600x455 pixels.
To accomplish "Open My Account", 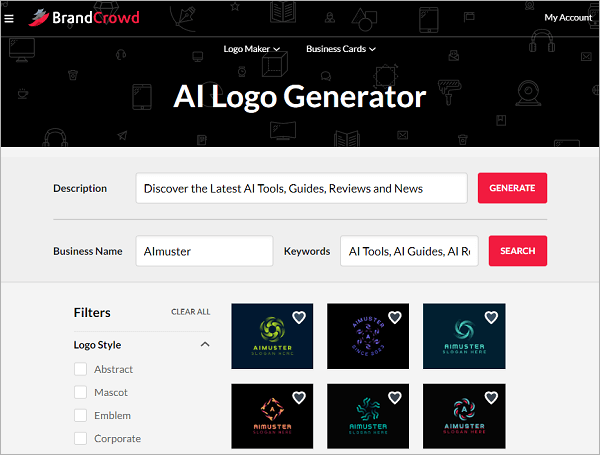I will coord(568,18).
